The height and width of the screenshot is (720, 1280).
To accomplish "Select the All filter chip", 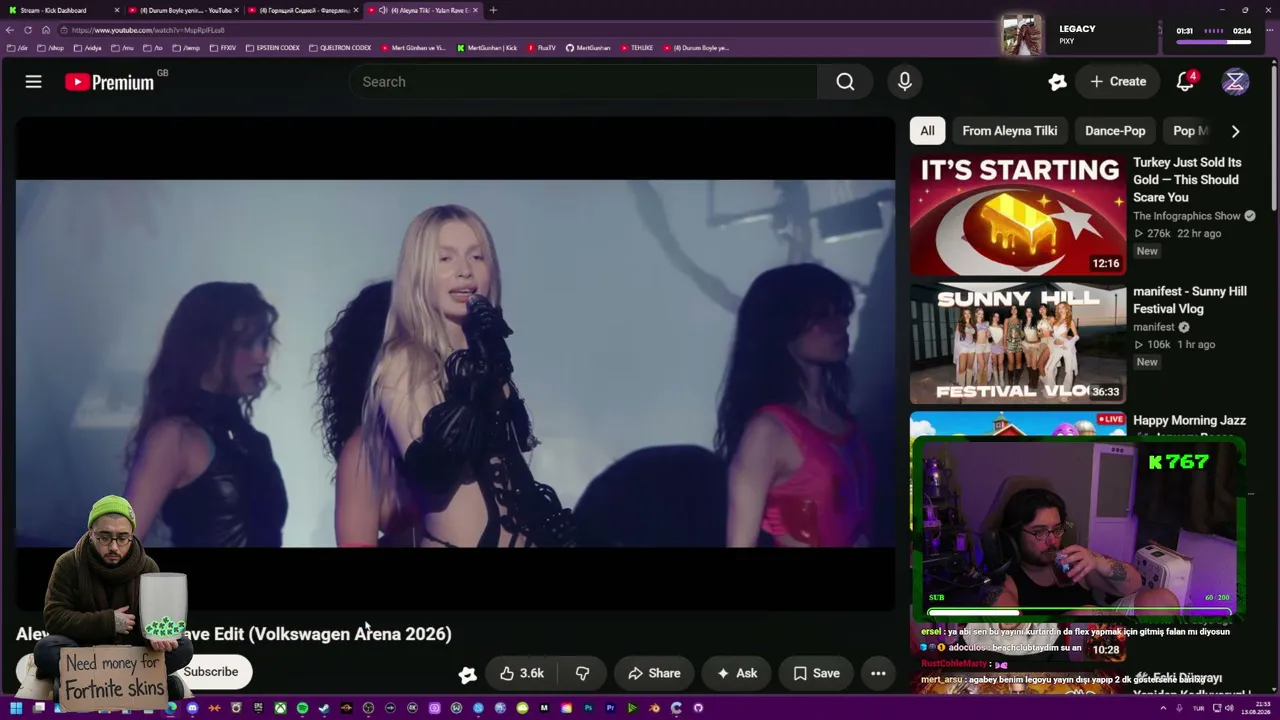I will (928, 131).
